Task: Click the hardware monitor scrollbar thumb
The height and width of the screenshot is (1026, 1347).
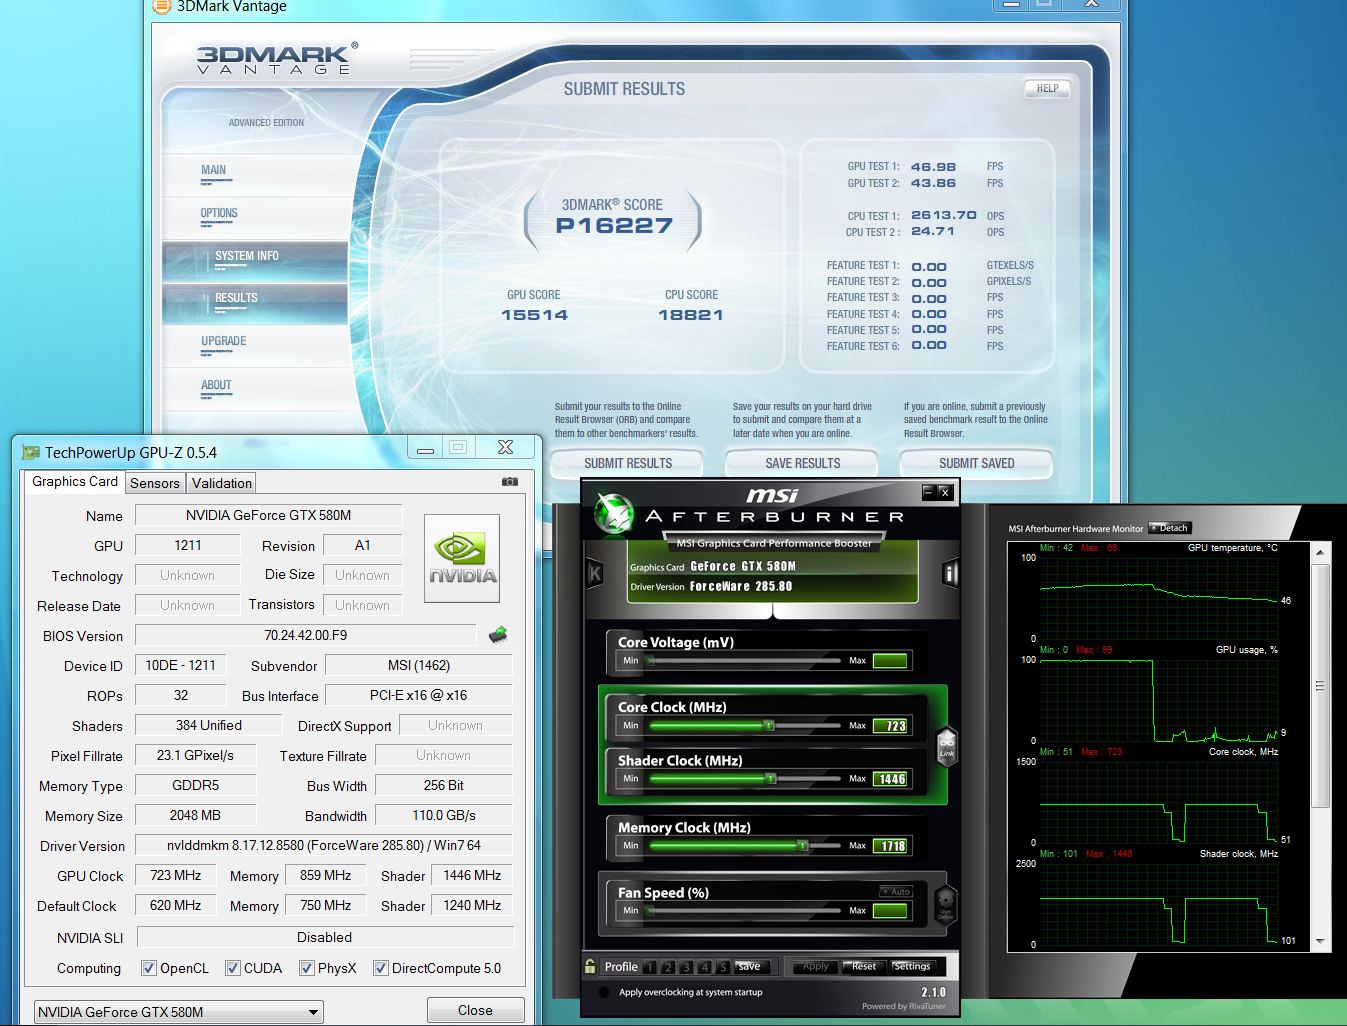Action: tap(1320, 686)
